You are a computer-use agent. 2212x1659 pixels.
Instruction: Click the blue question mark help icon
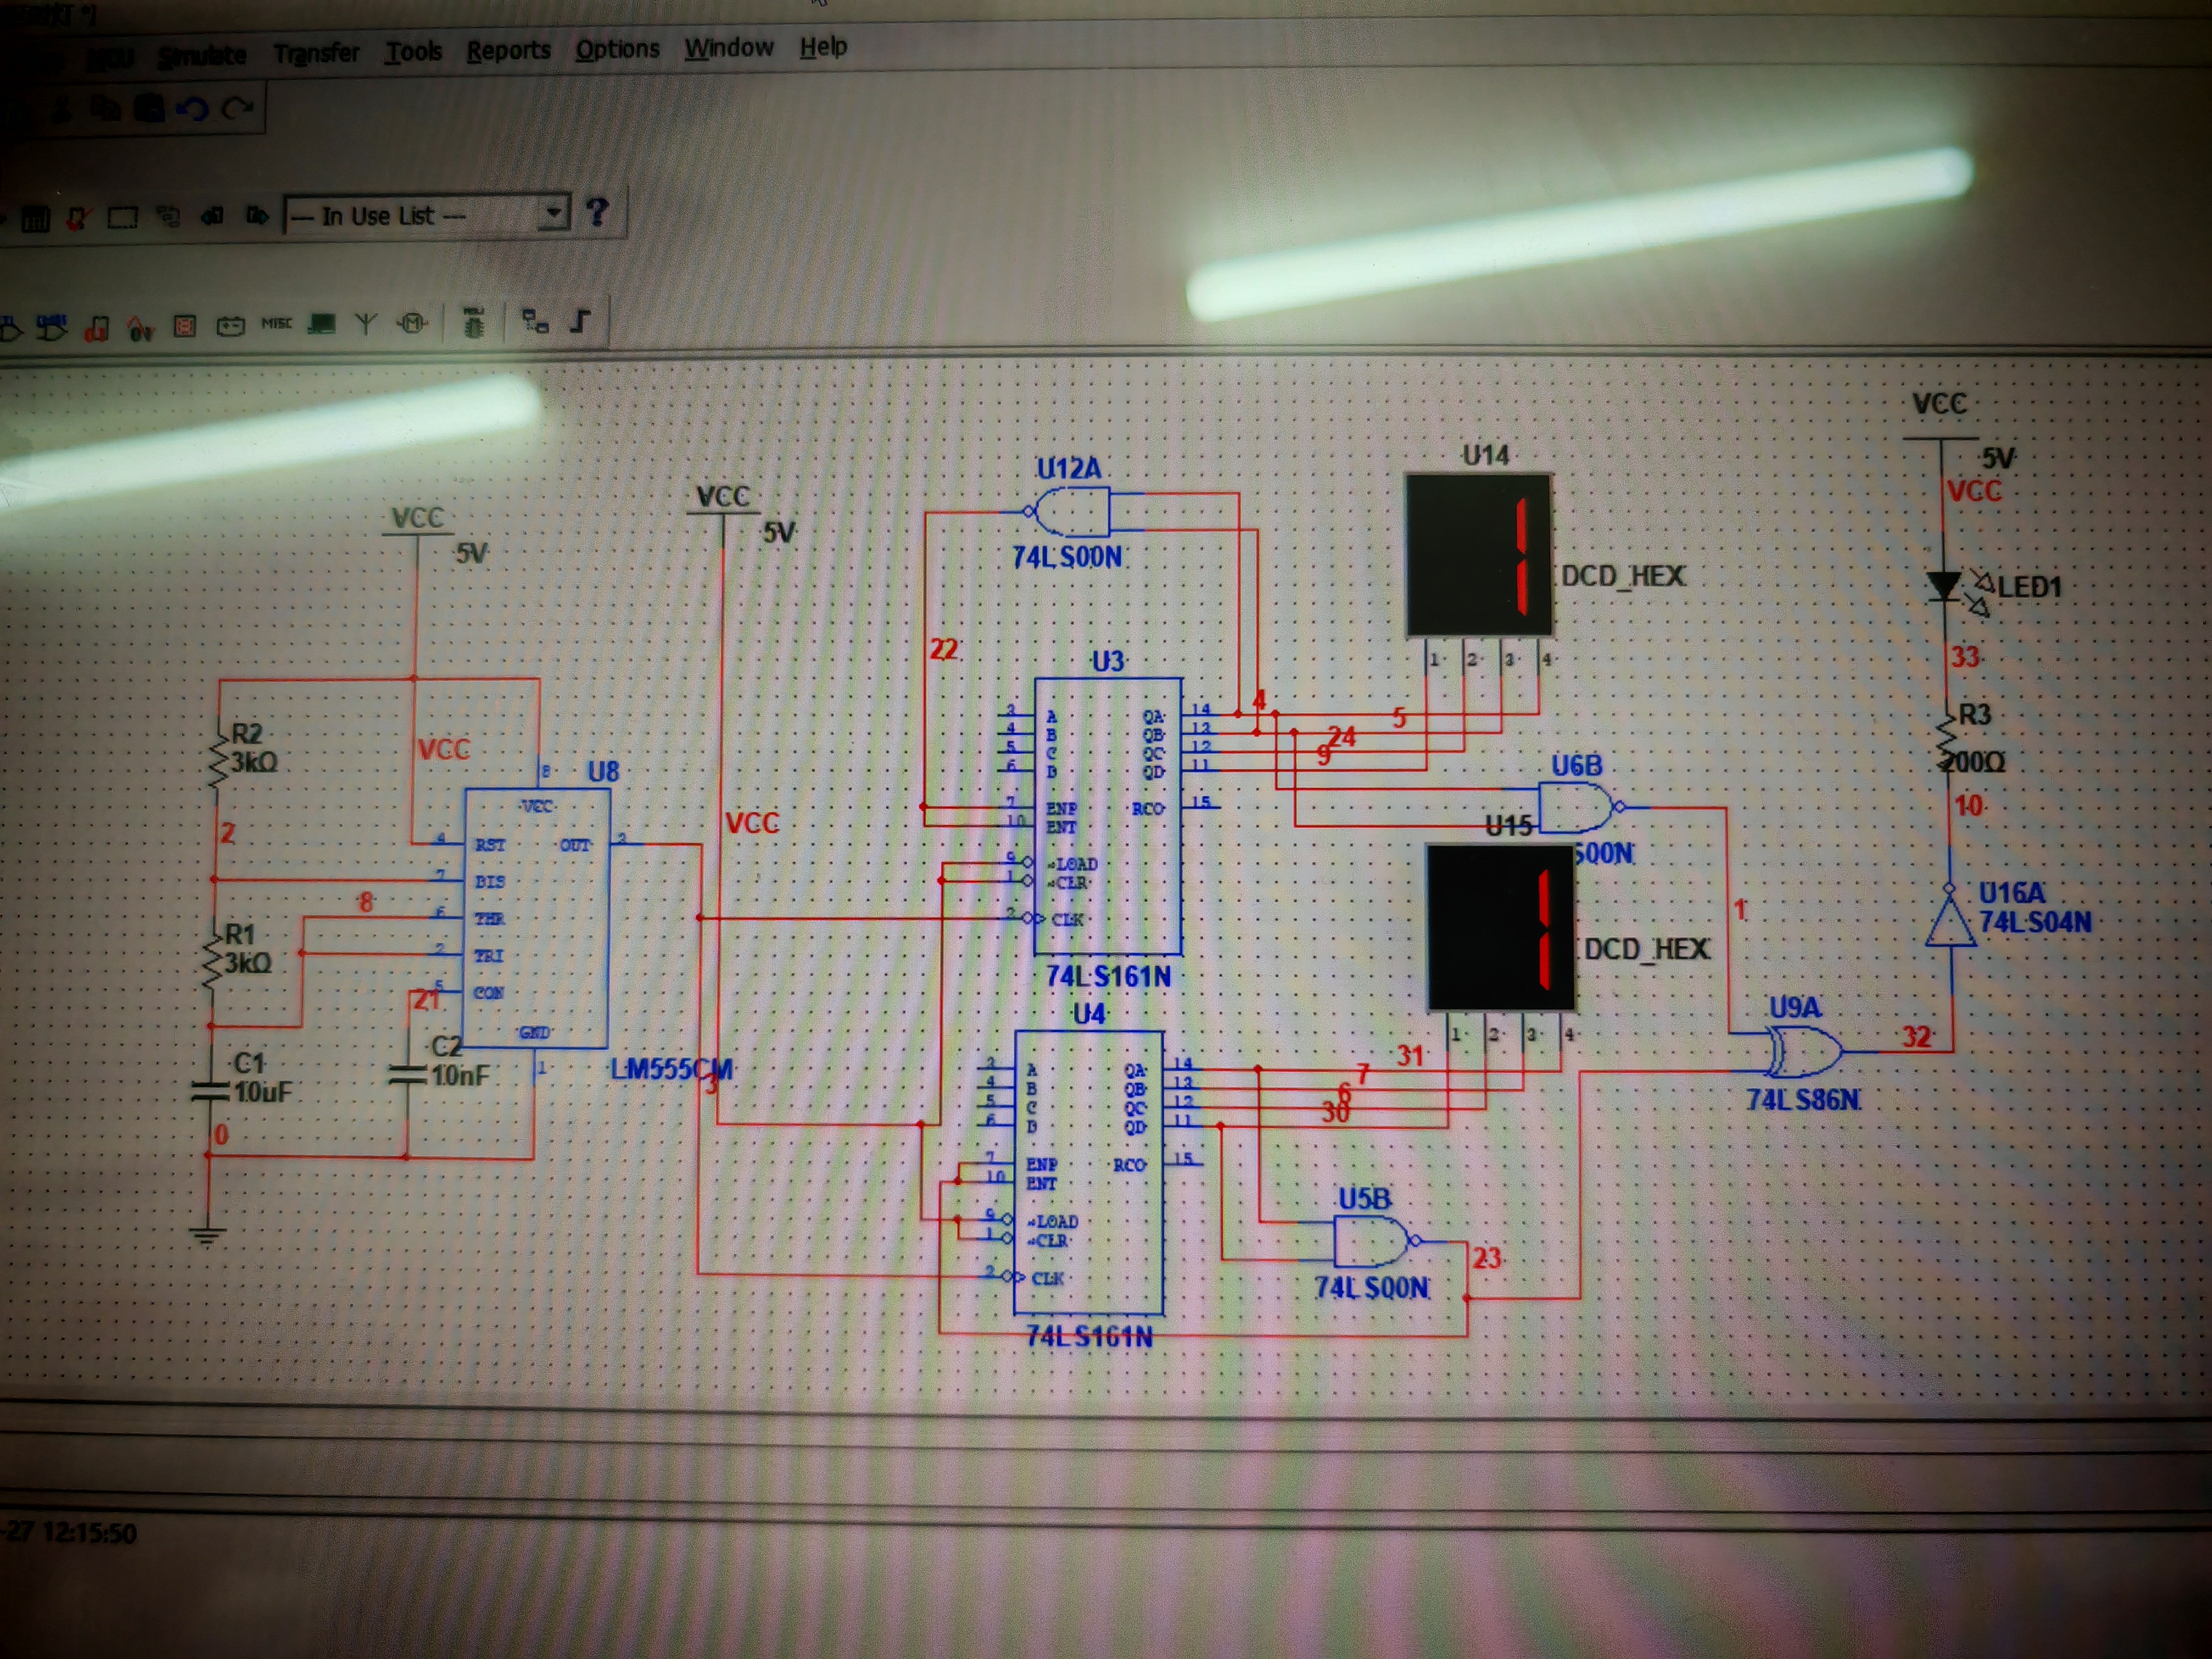click(x=597, y=211)
